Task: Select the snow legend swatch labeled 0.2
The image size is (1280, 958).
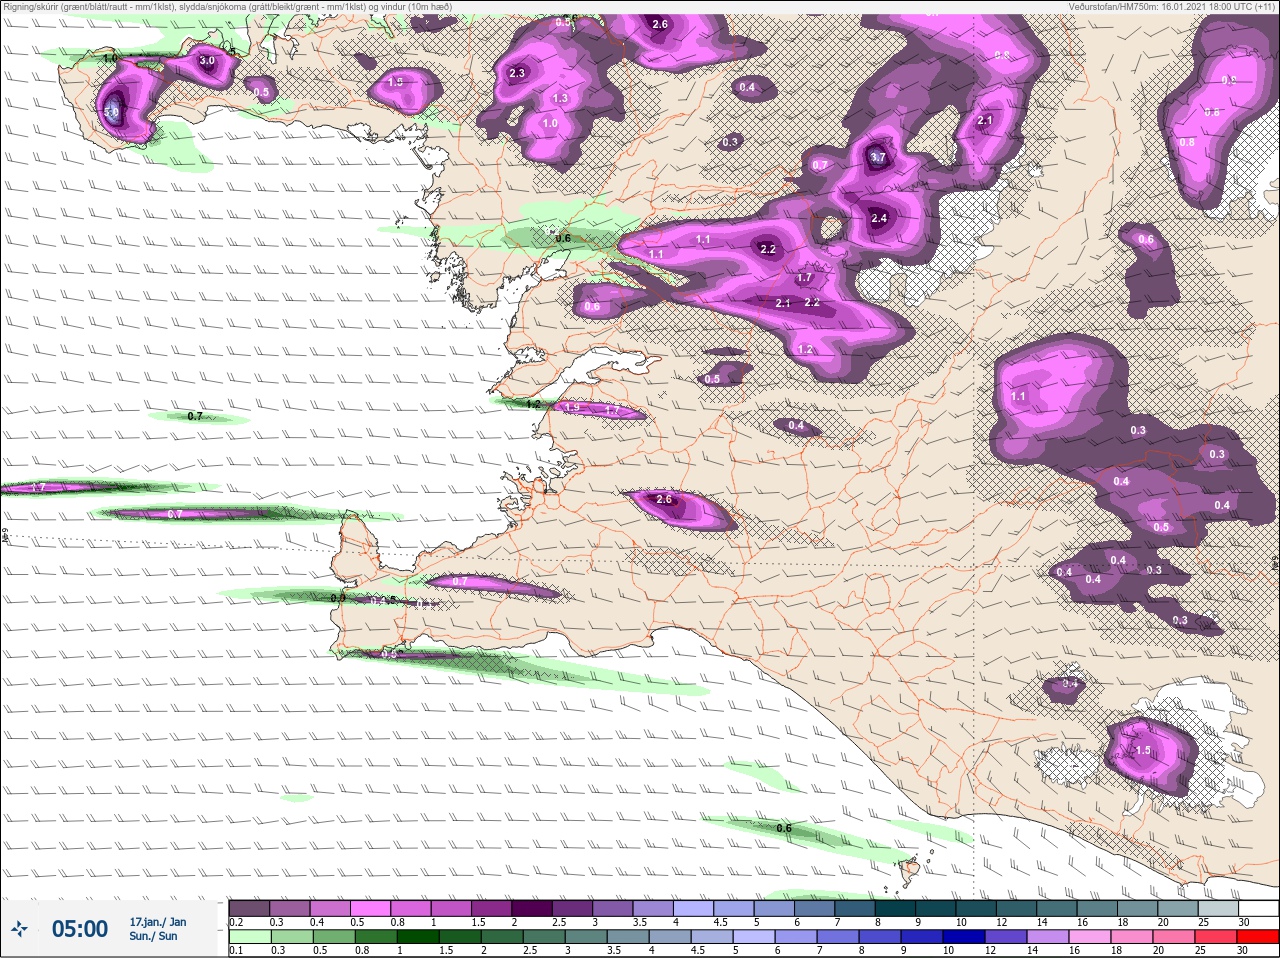Action: click(x=249, y=908)
